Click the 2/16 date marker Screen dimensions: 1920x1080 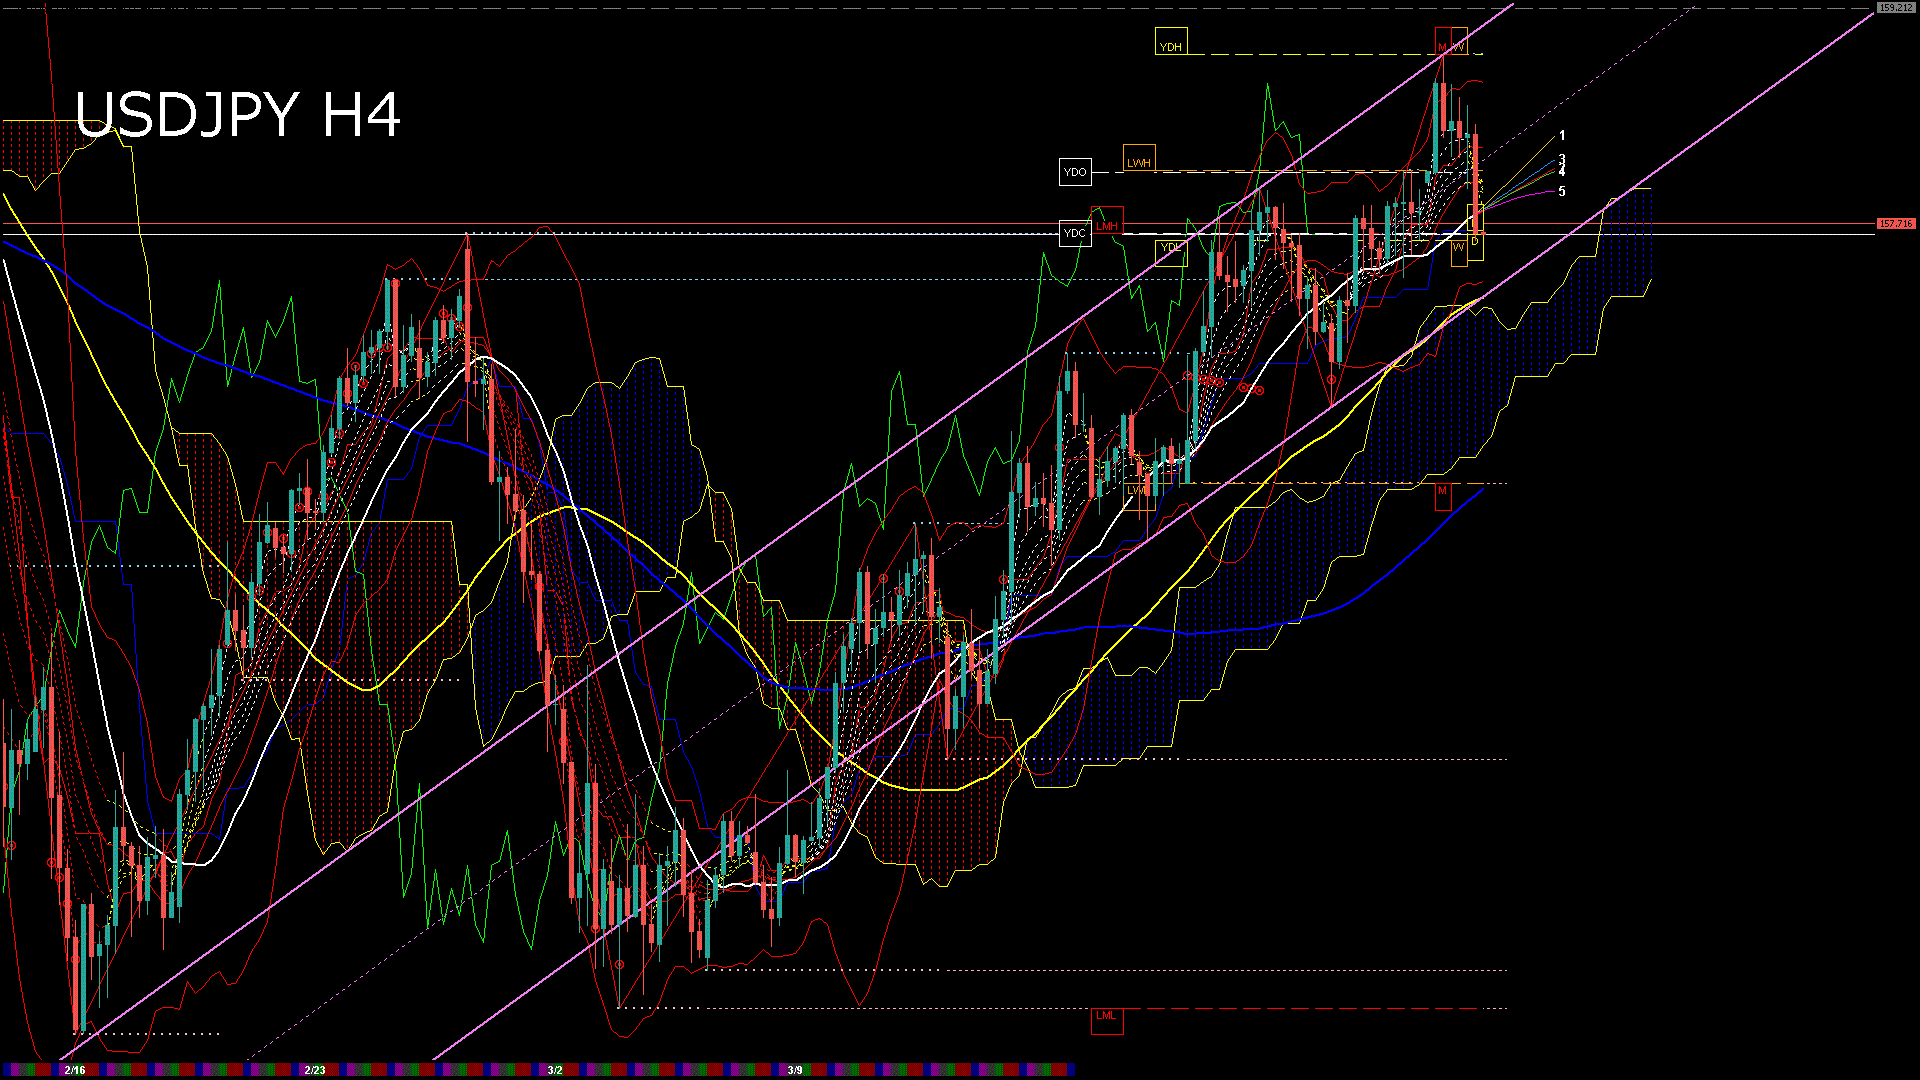(75, 1070)
